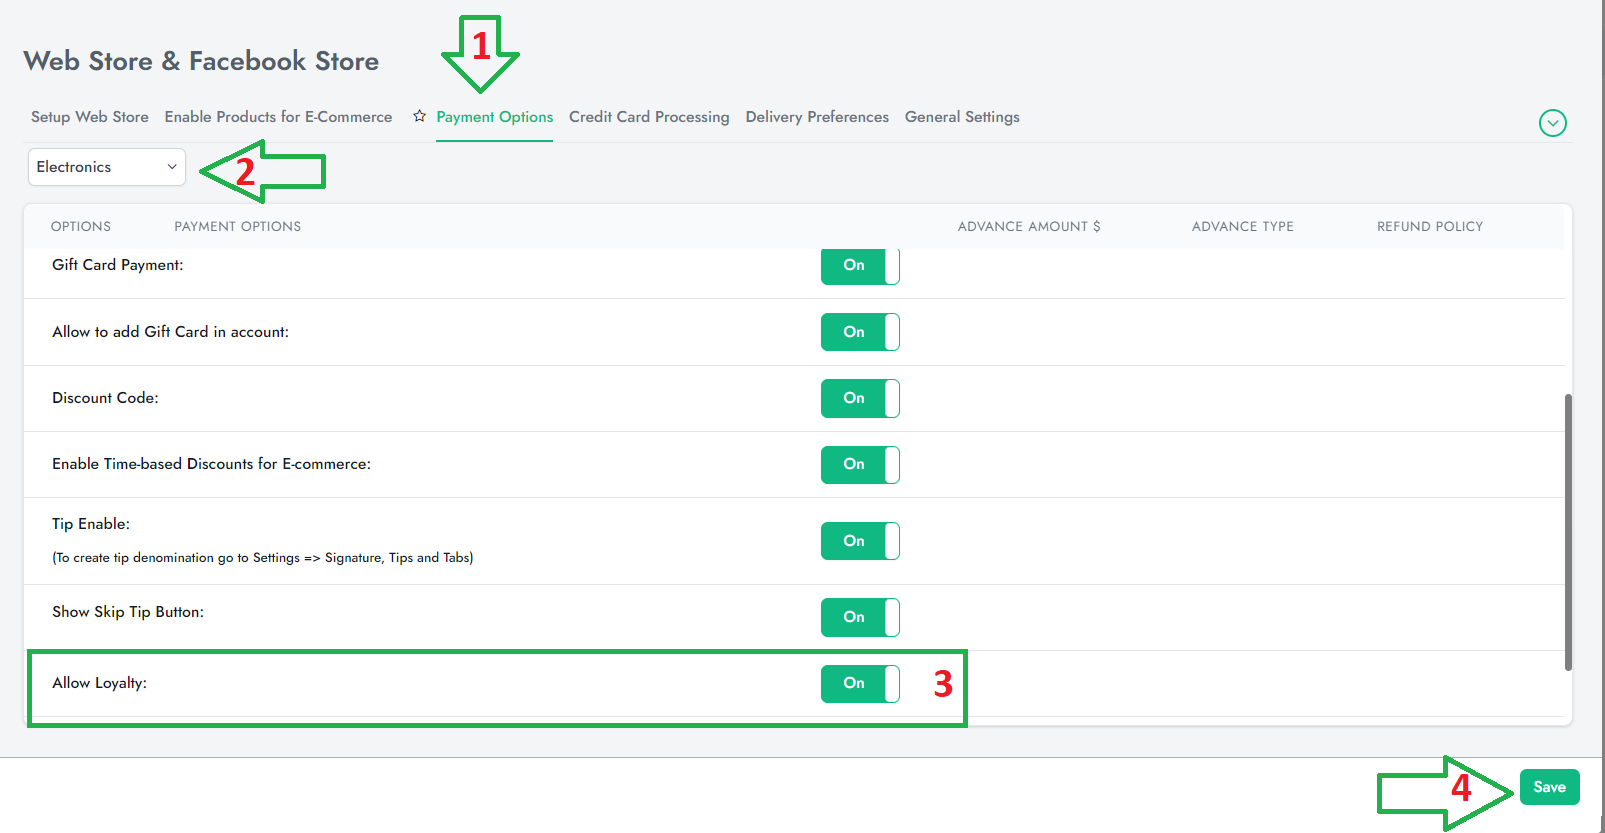This screenshot has height=833, width=1605.
Task: Open Enable Products for E-Commerce tab
Action: [278, 117]
